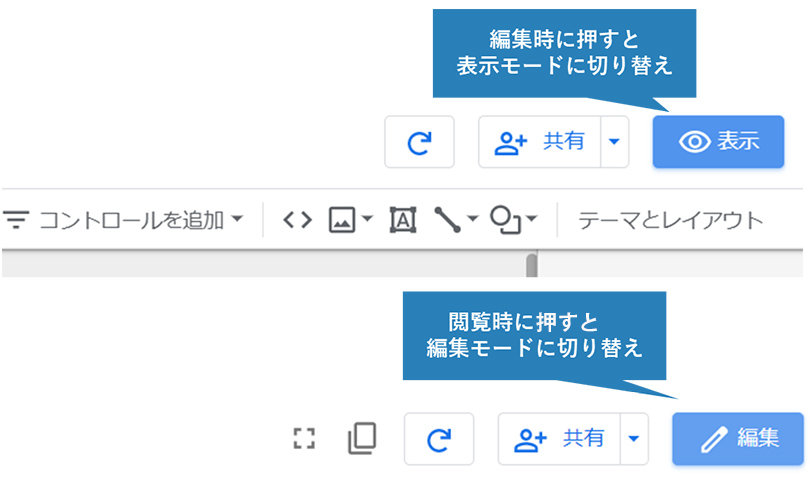Screen dimensions: 810x480
Task: Select the text box tool icon
Action: (x=403, y=220)
